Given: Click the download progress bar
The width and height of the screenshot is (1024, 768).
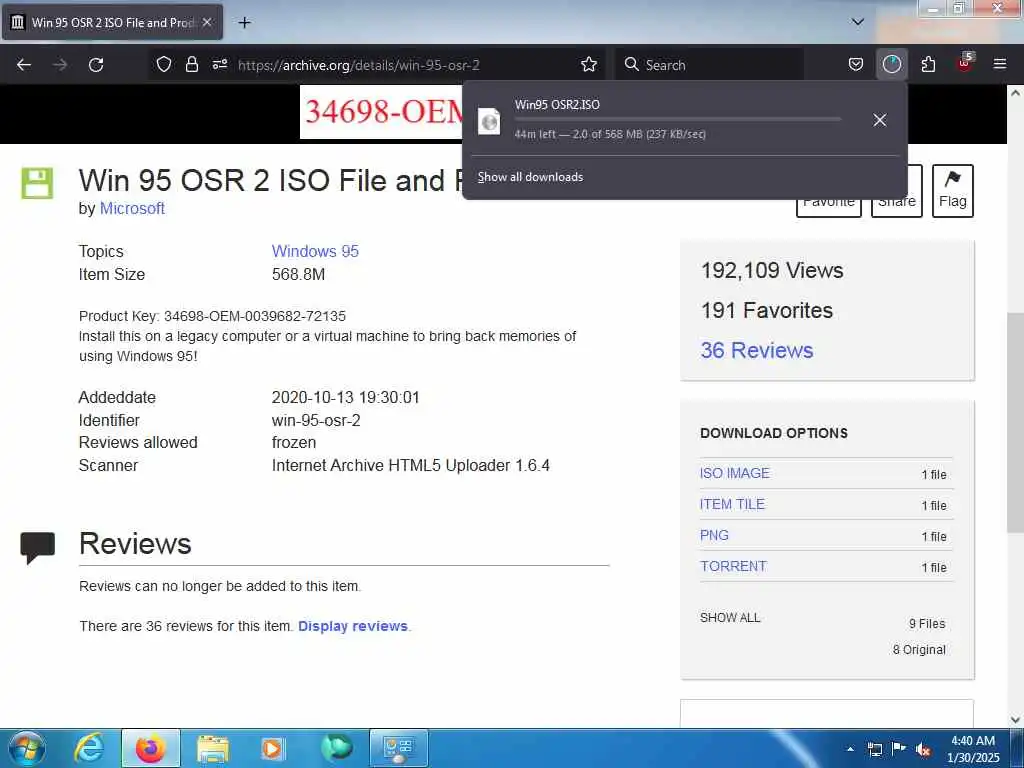Looking at the screenshot, I should point(677,119).
